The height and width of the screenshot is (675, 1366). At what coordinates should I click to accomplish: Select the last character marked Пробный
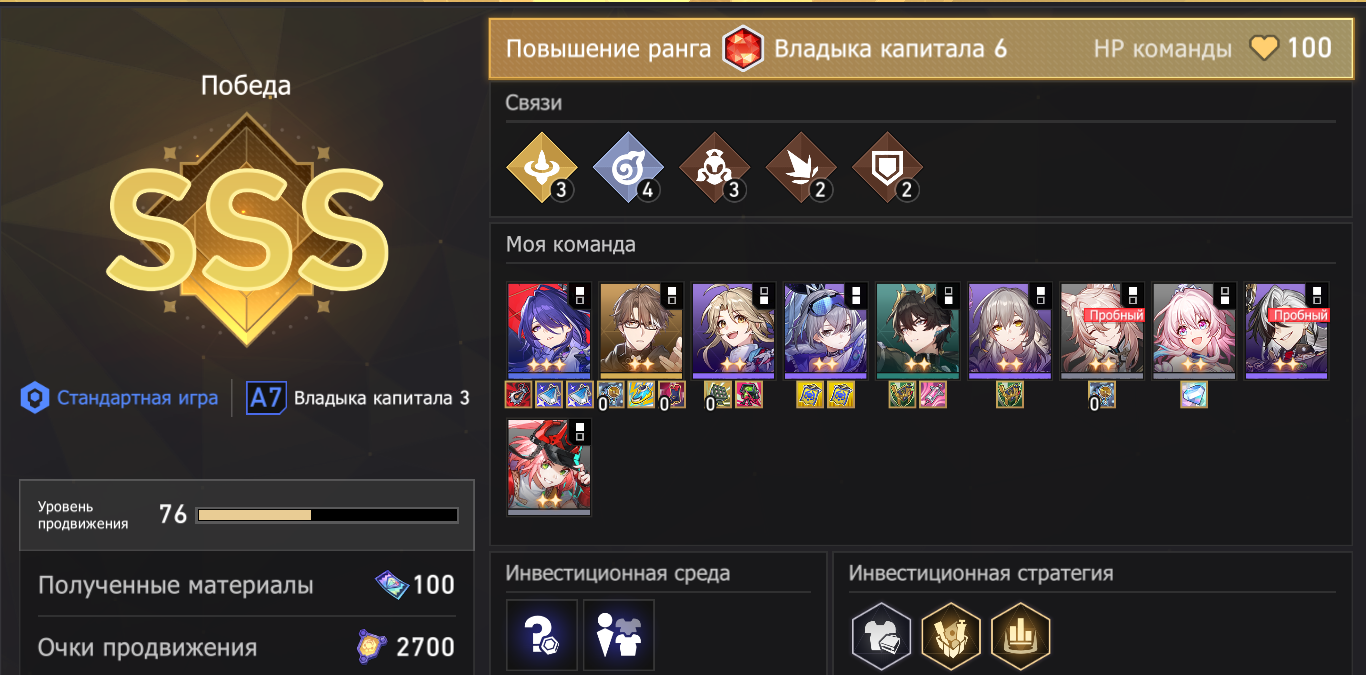[x=1286, y=331]
